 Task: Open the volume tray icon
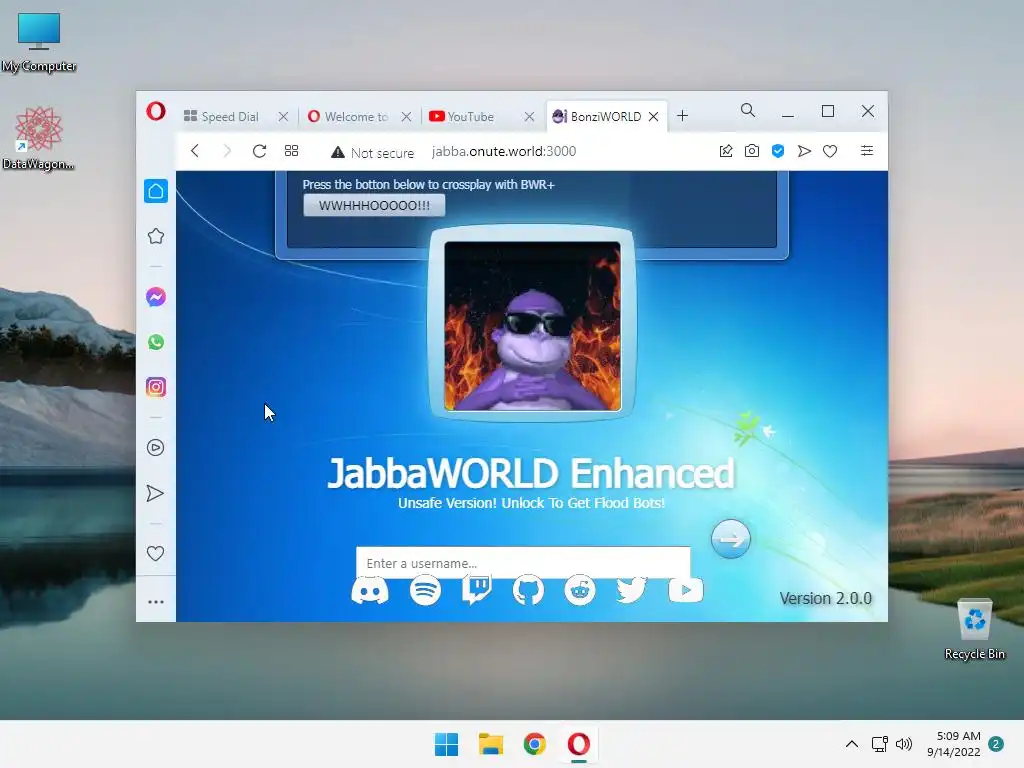pos(904,744)
